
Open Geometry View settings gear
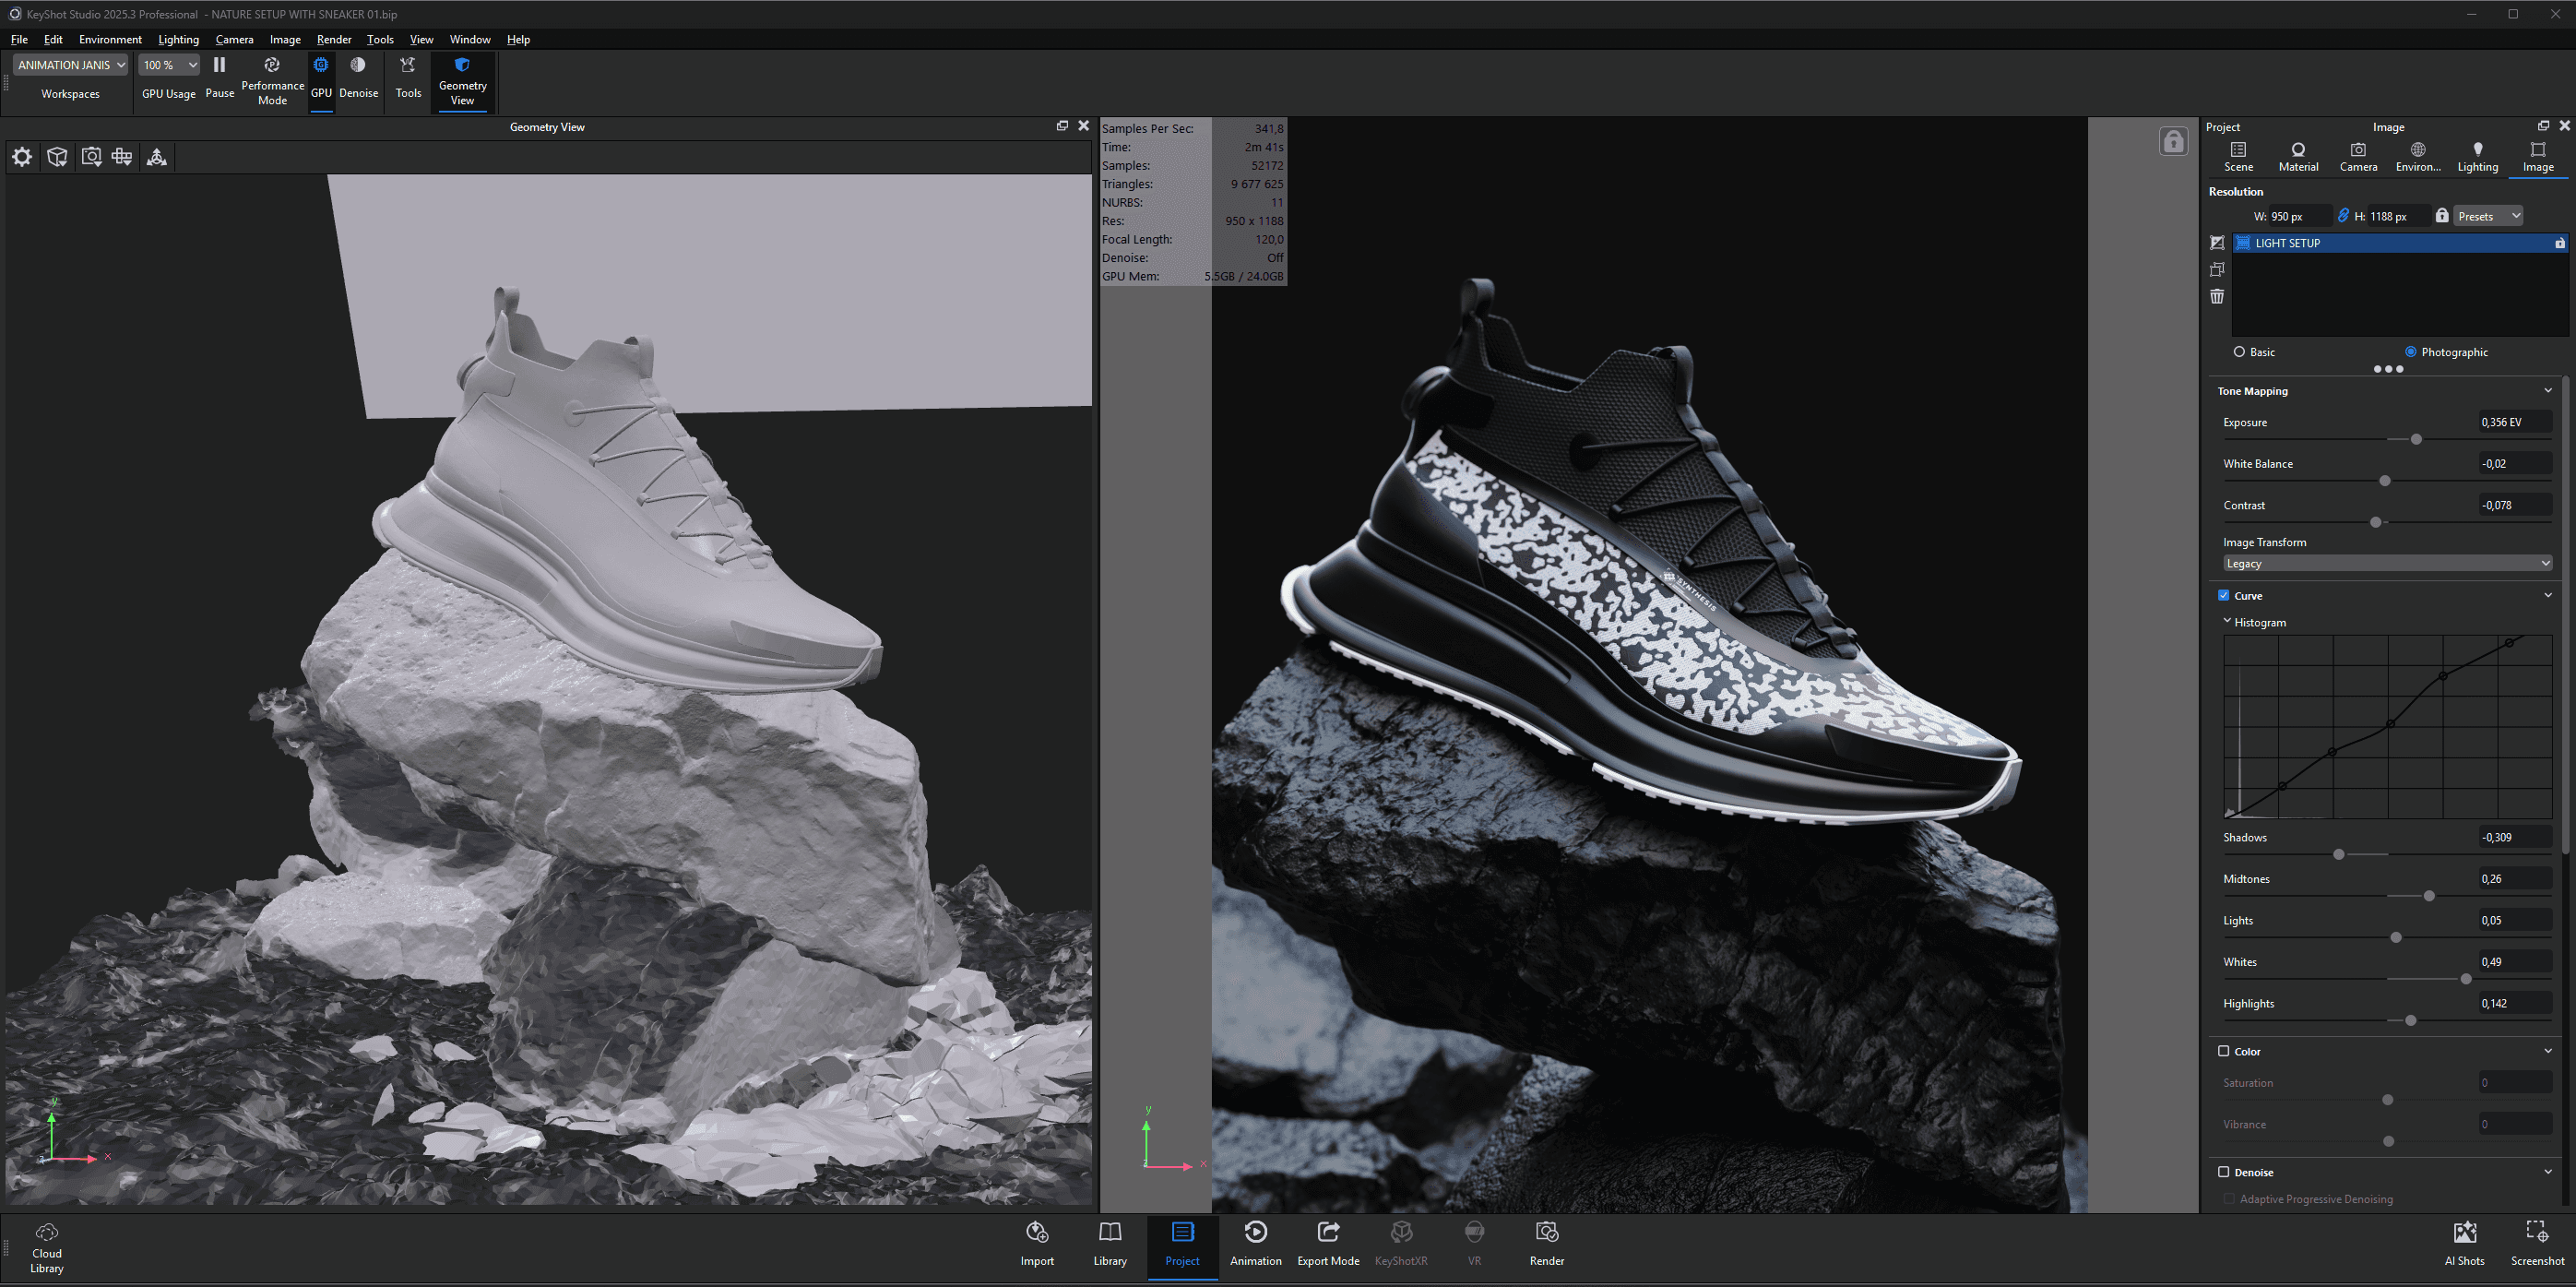22,157
